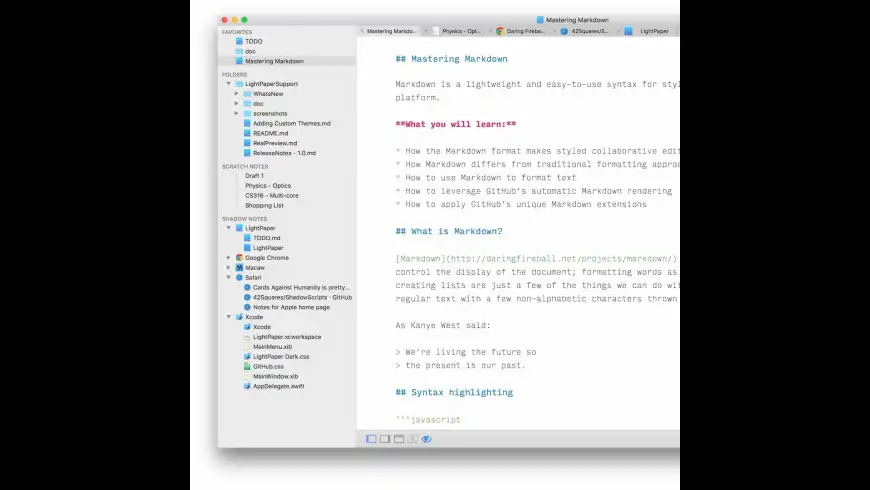Toggle the left sidebar layout button in bottom bar
This screenshot has height=490, width=870.
[x=371, y=439]
